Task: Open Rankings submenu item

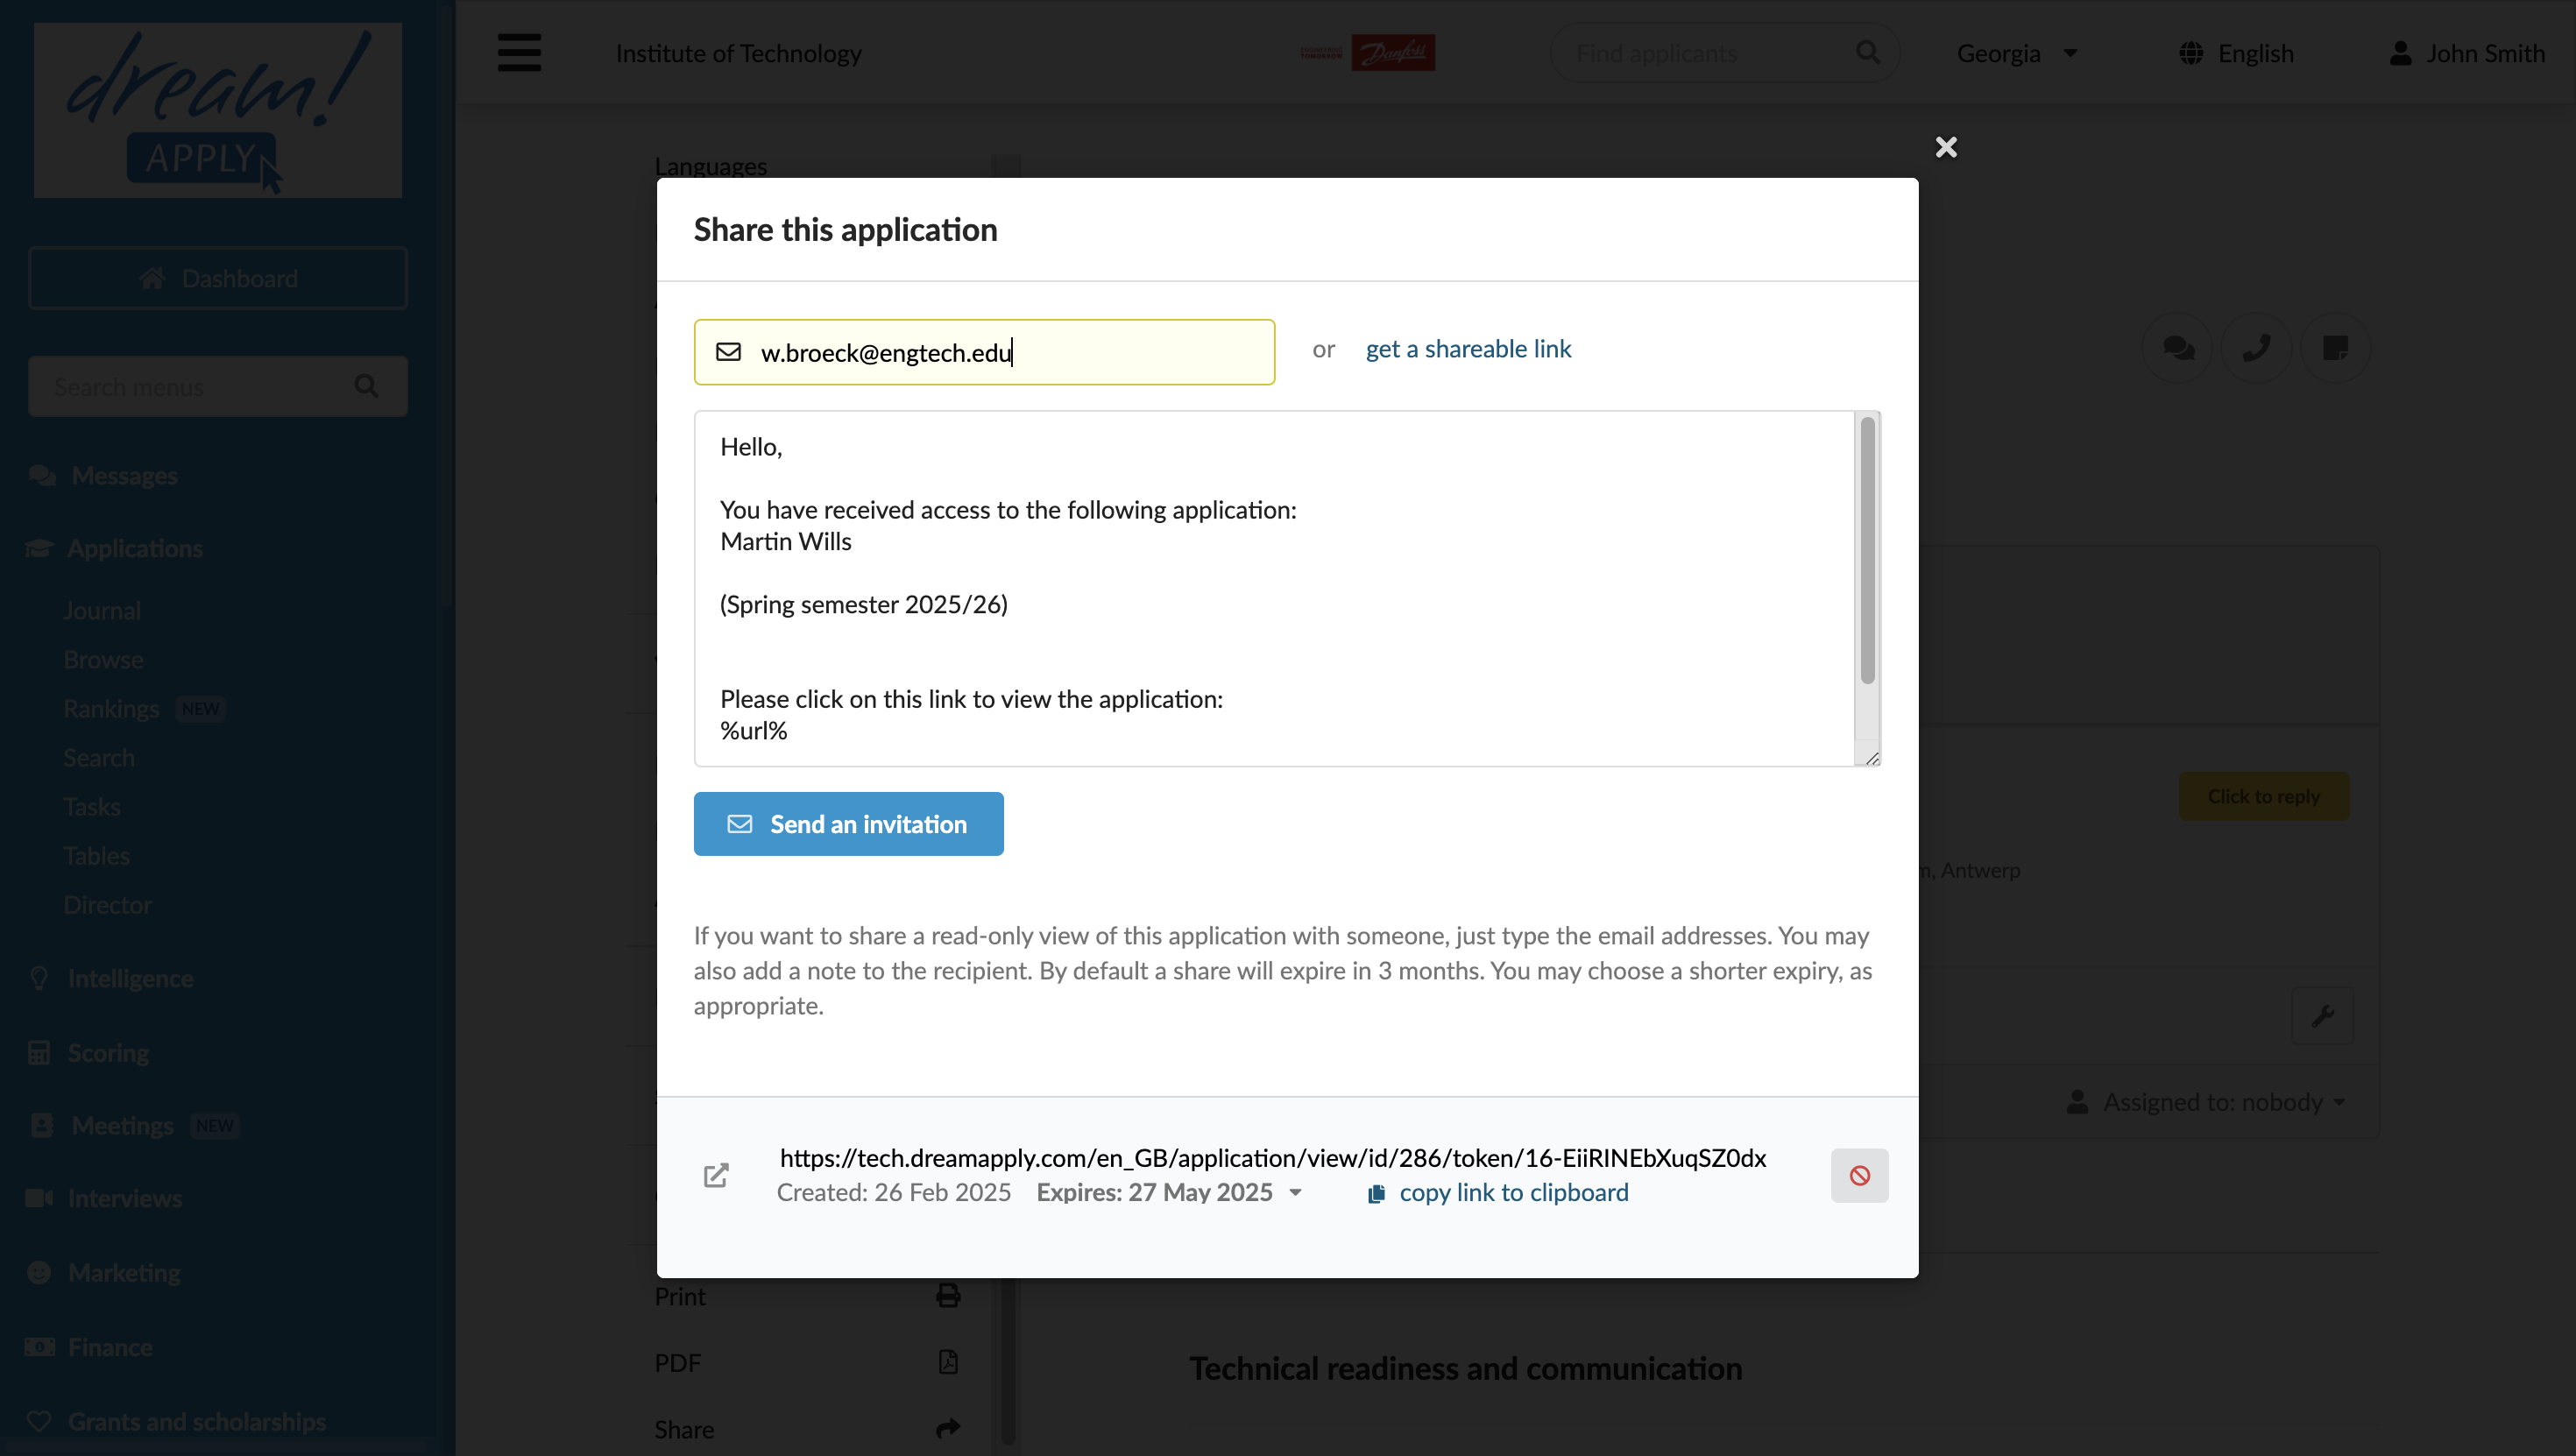Action: coord(111,708)
